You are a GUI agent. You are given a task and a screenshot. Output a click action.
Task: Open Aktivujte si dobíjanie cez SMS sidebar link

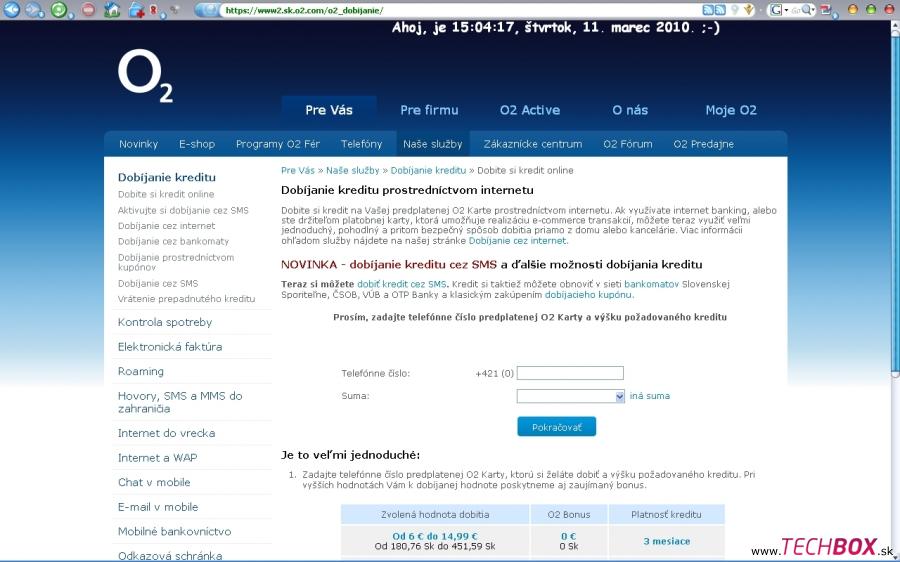coord(183,210)
